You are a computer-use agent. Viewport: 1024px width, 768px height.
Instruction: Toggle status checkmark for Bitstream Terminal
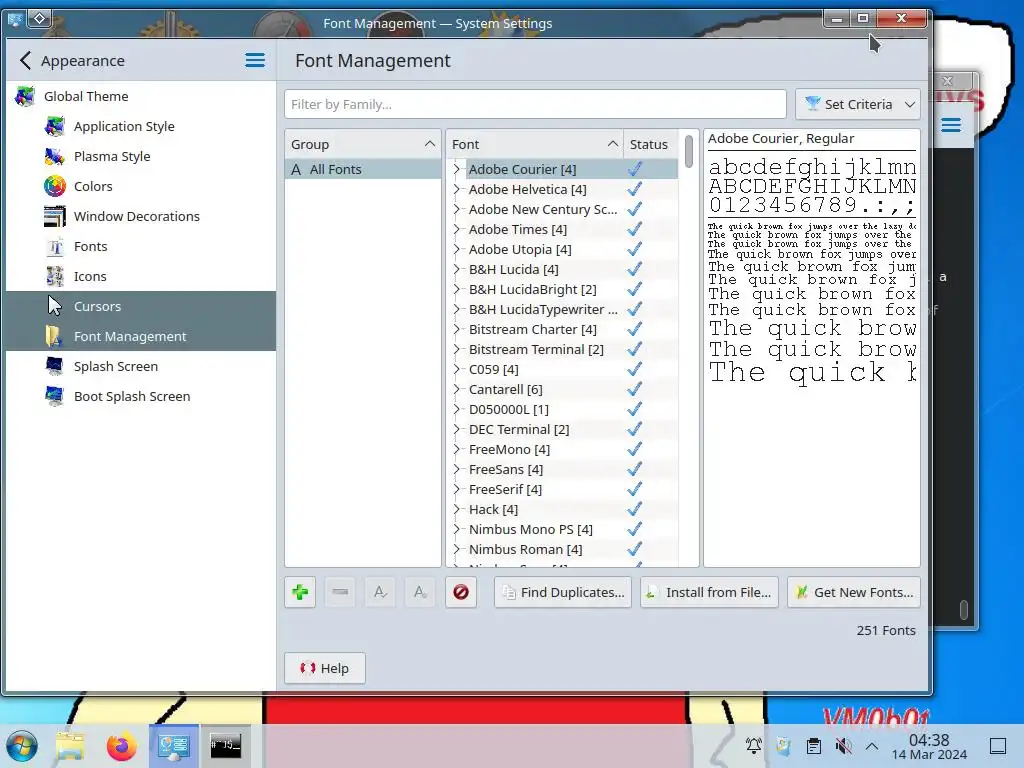coord(634,349)
